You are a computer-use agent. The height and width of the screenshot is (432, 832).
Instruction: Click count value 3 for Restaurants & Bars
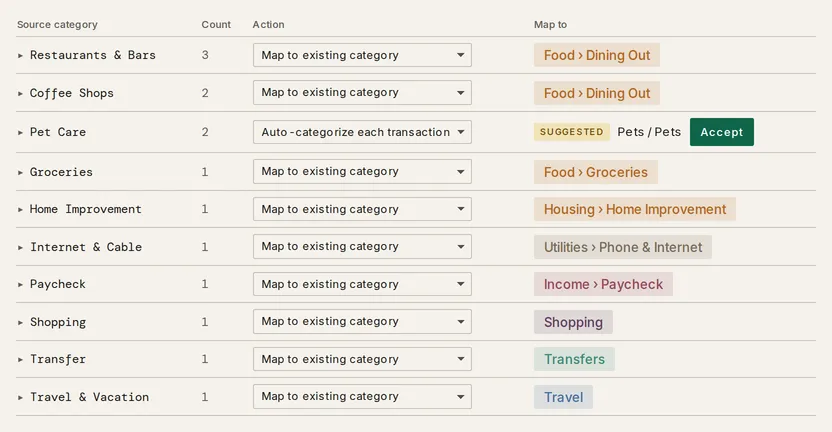[x=205, y=55]
